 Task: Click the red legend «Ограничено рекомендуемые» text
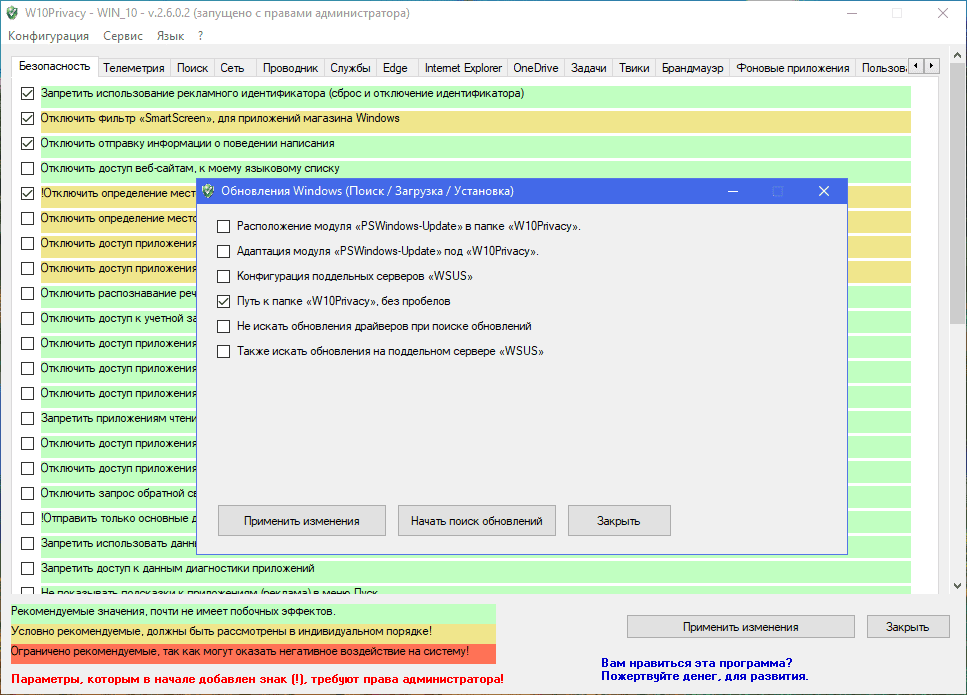tap(240, 651)
